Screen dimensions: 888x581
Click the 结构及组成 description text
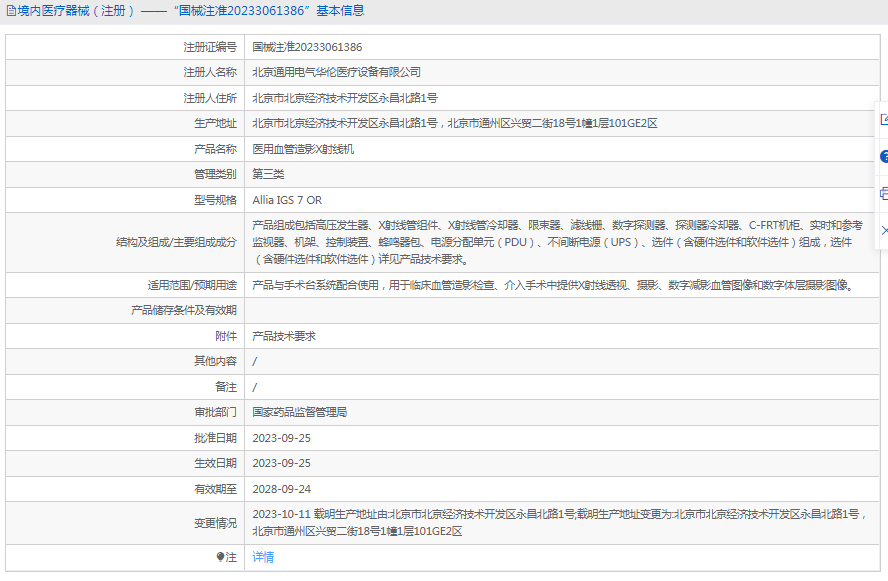pyautogui.click(x=557, y=242)
